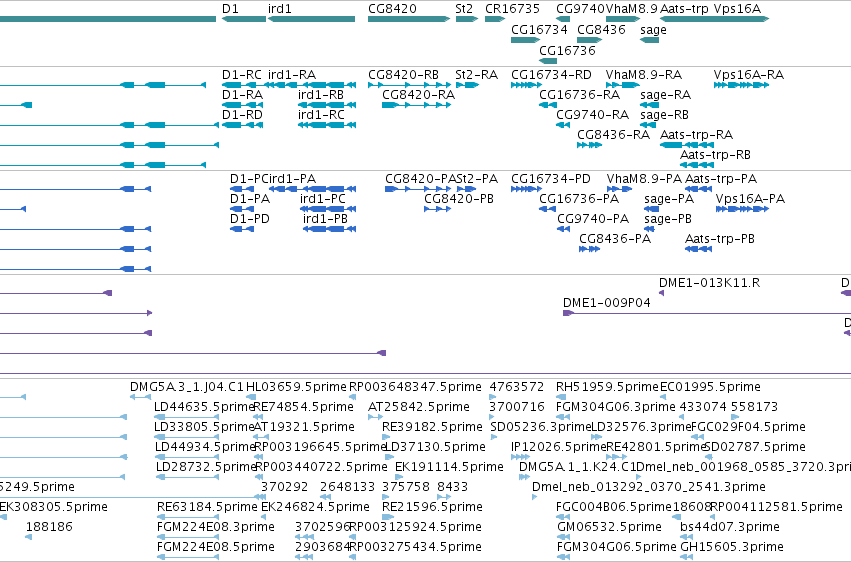The width and height of the screenshot is (851, 562).
Task: Click the VhaM8.9-RA transcript label
Action: pyautogui.click(x=644, y=74)
